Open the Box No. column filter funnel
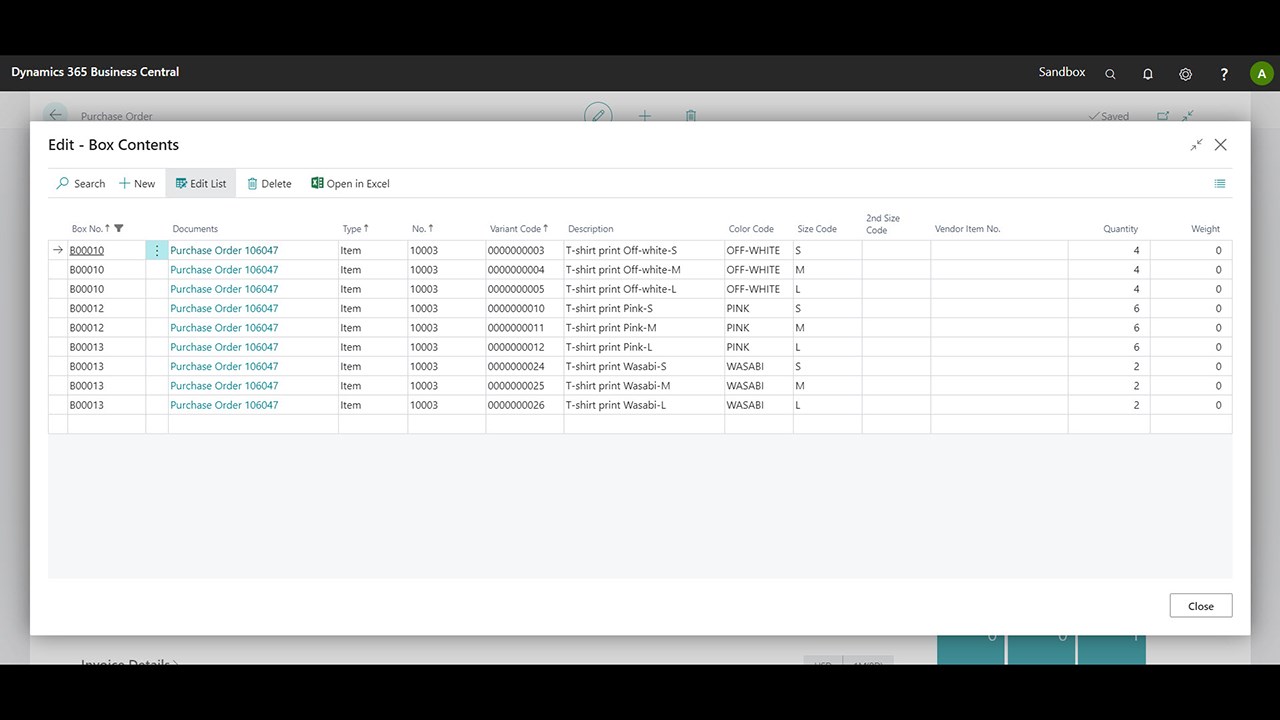 [x=119, y=229]
